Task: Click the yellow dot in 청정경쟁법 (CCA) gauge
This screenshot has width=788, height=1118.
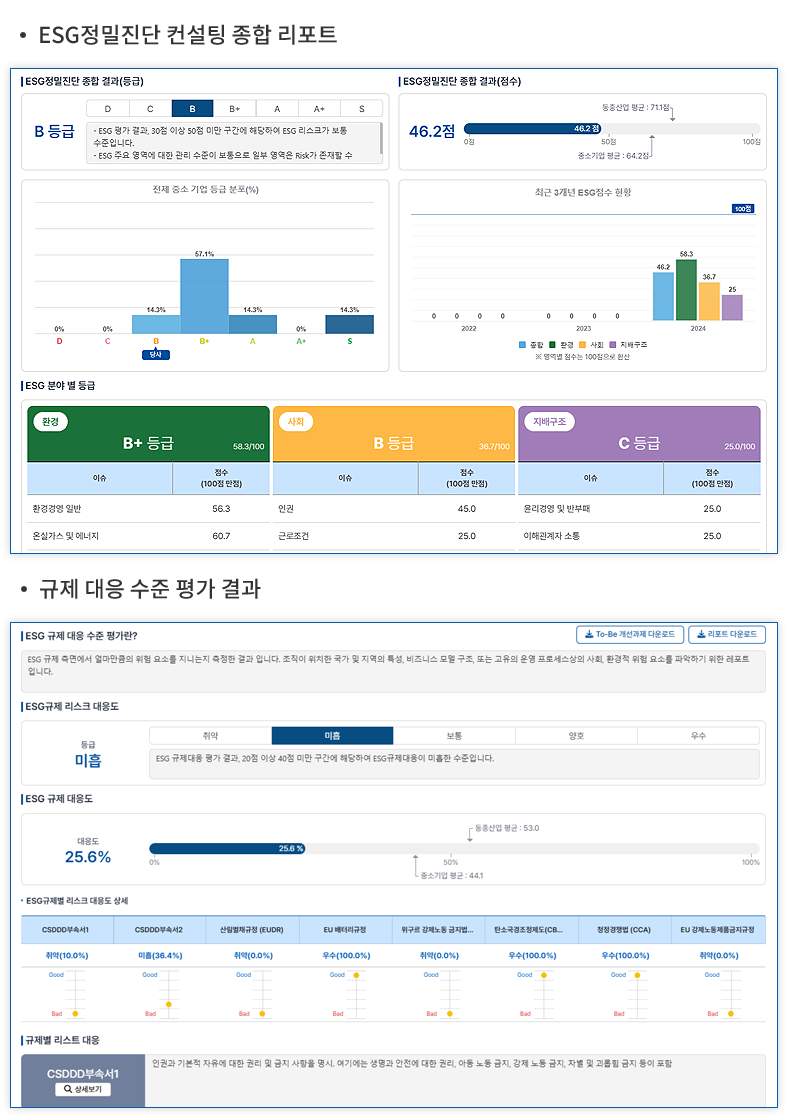Action: point(638,975)
